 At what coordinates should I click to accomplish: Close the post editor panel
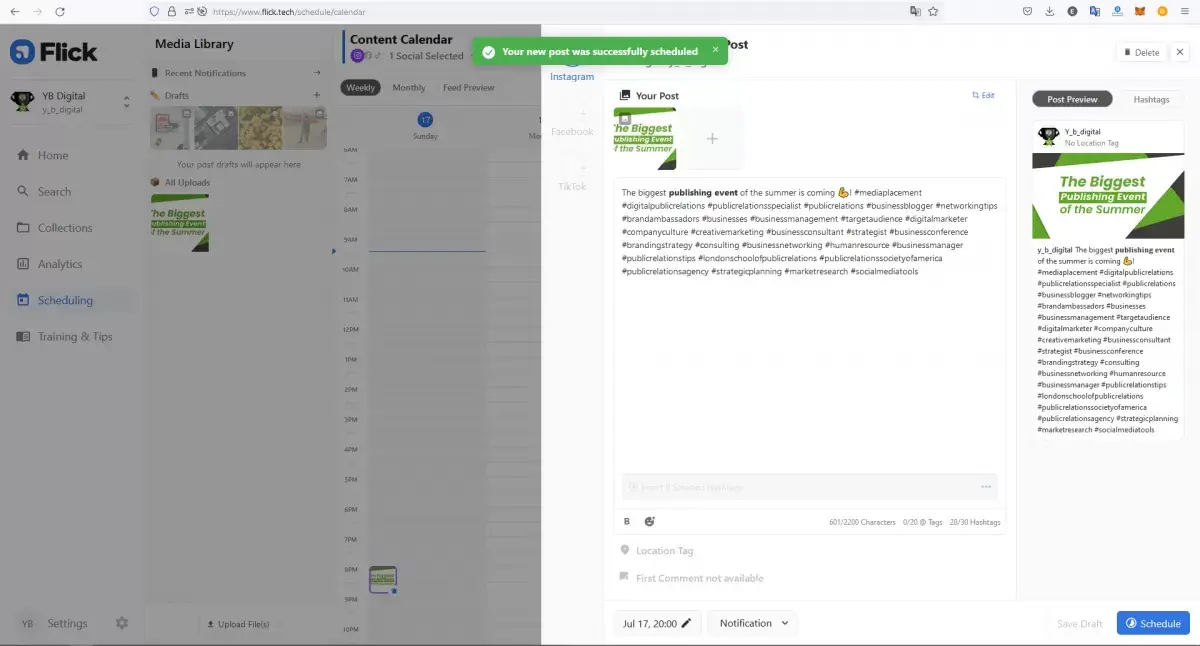click(x=1180, y=52)
